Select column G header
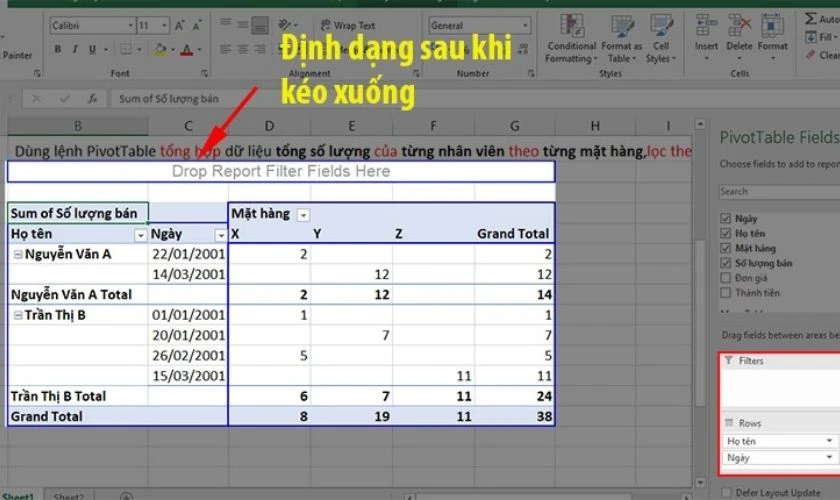840x500 pixels. [514, 126]
